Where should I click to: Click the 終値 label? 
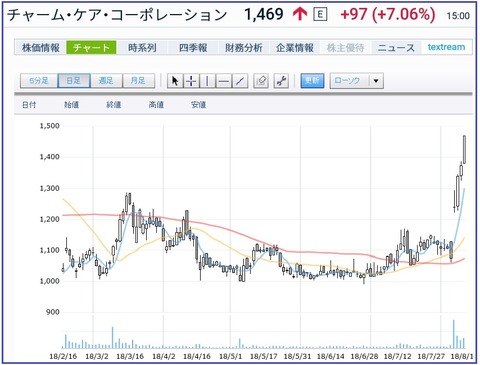click(114, 105)
